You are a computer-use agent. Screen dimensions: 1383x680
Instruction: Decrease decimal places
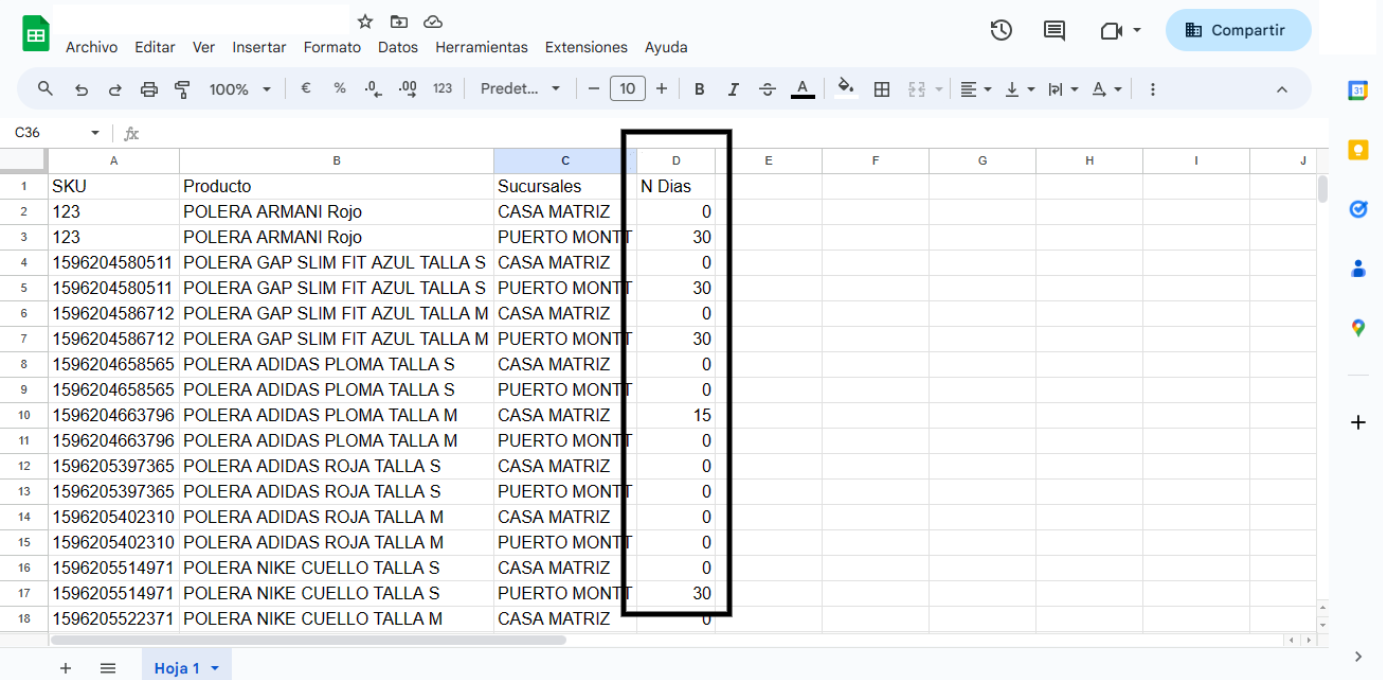point(373,89)
